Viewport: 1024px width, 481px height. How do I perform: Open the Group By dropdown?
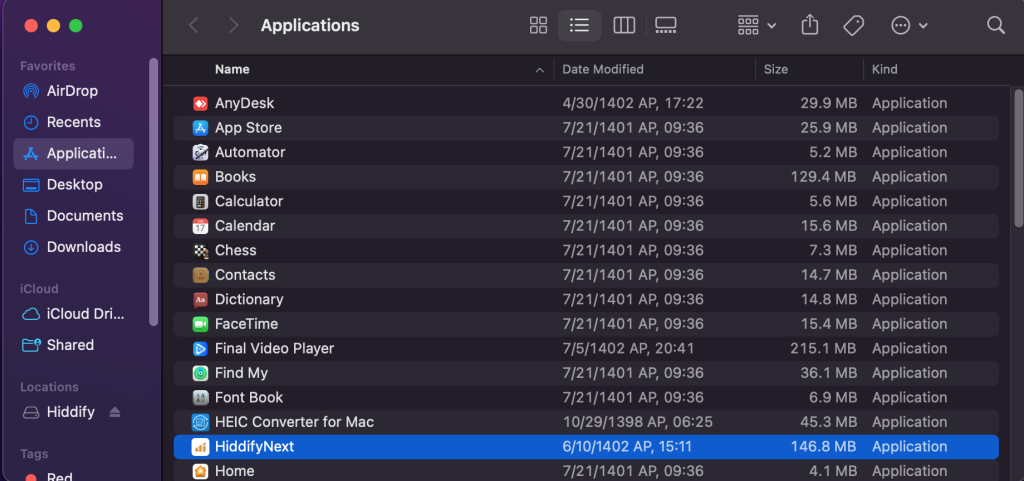(x=756, y=25)
